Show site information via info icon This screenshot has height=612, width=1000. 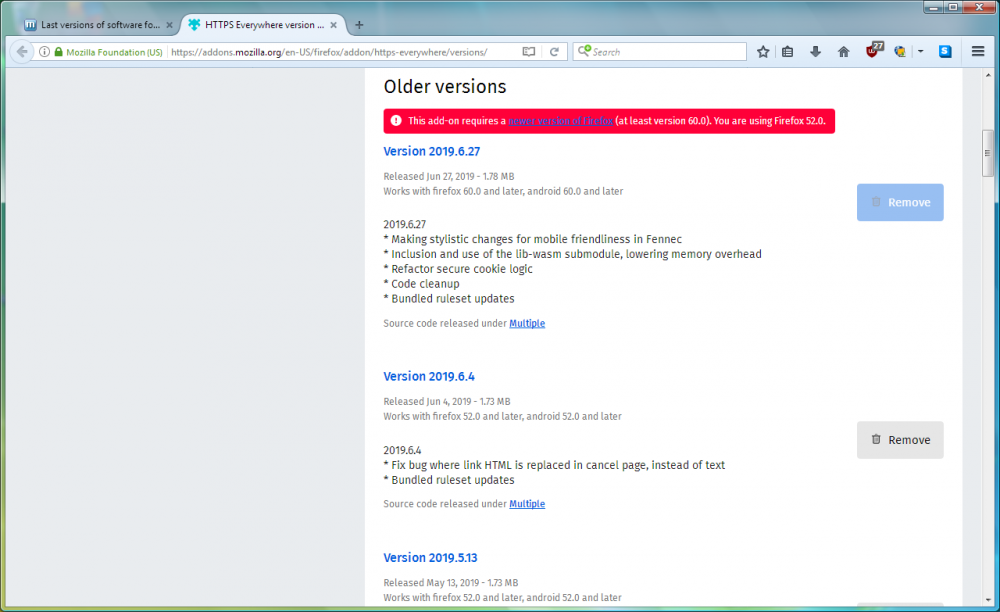pos(44,52)
